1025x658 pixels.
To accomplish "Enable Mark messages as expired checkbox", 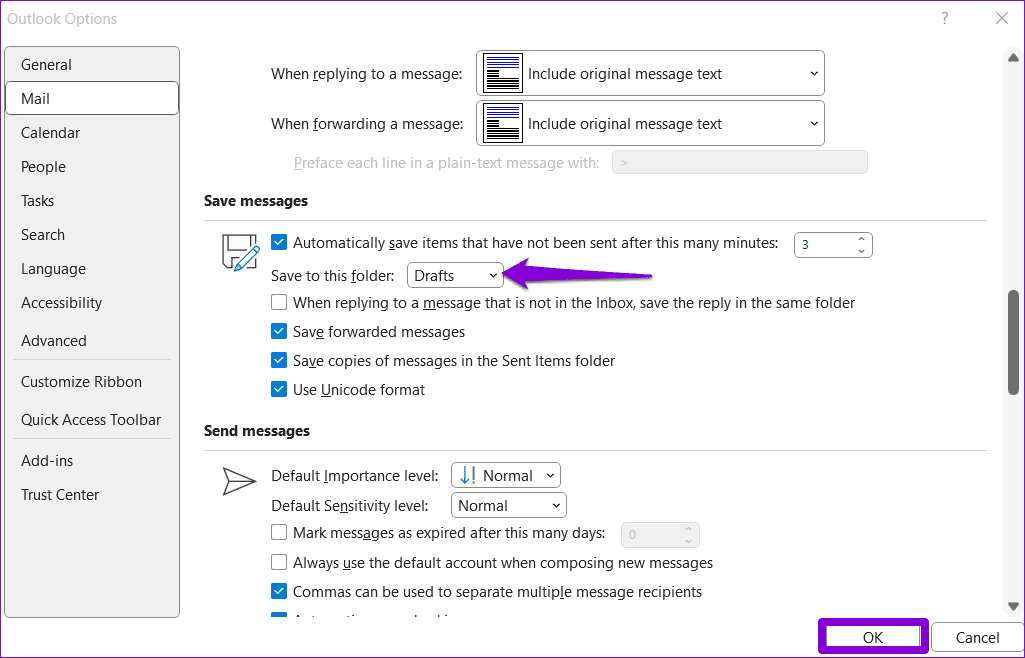I will coord(279,533).
